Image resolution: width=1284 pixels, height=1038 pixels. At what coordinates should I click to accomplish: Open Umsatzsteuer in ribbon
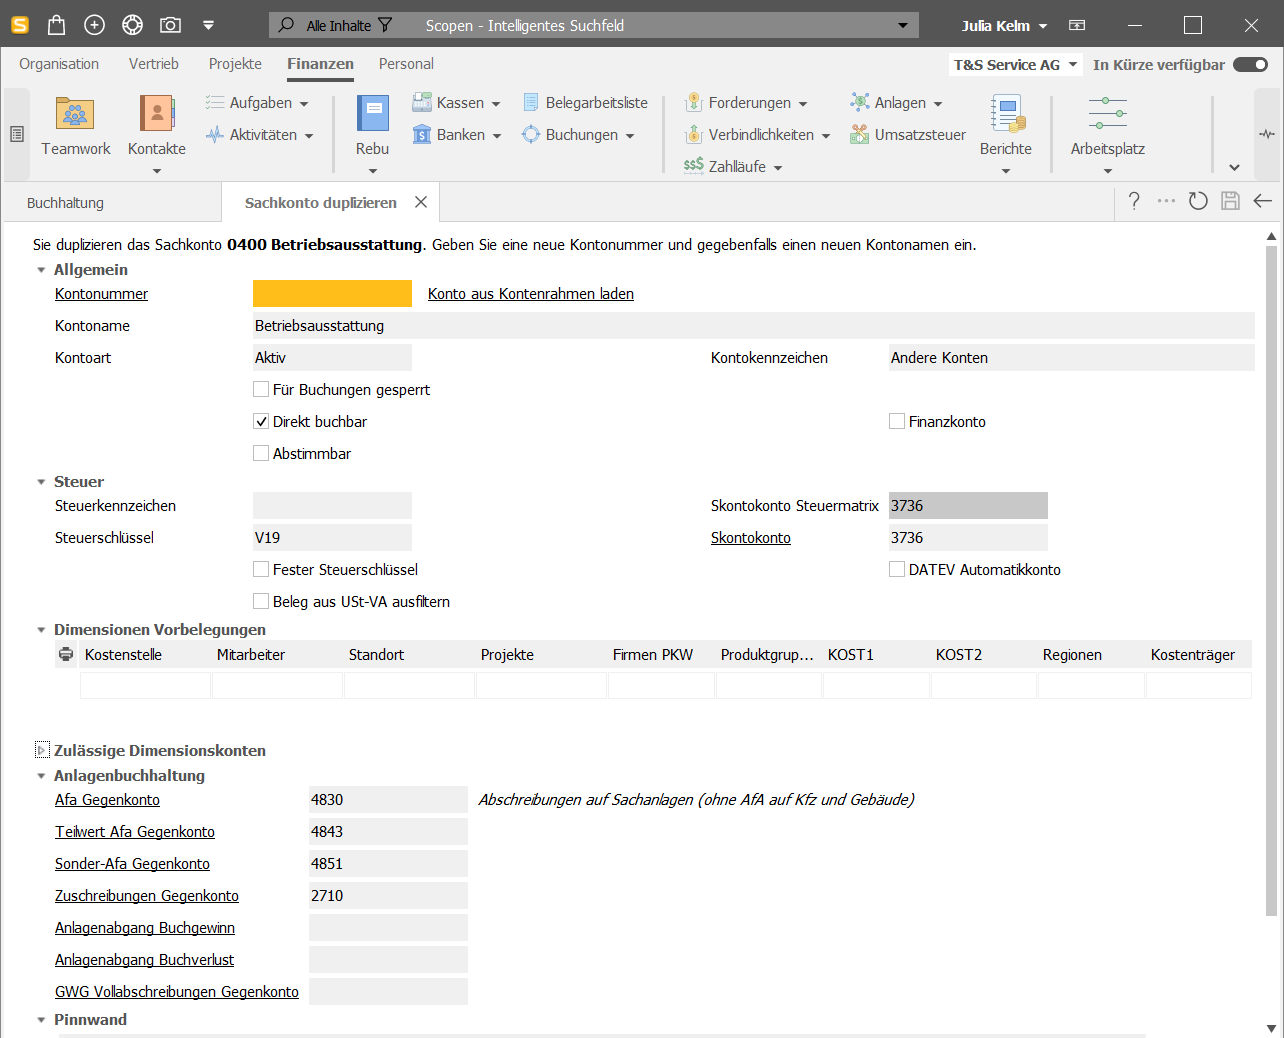pos(908,134)
